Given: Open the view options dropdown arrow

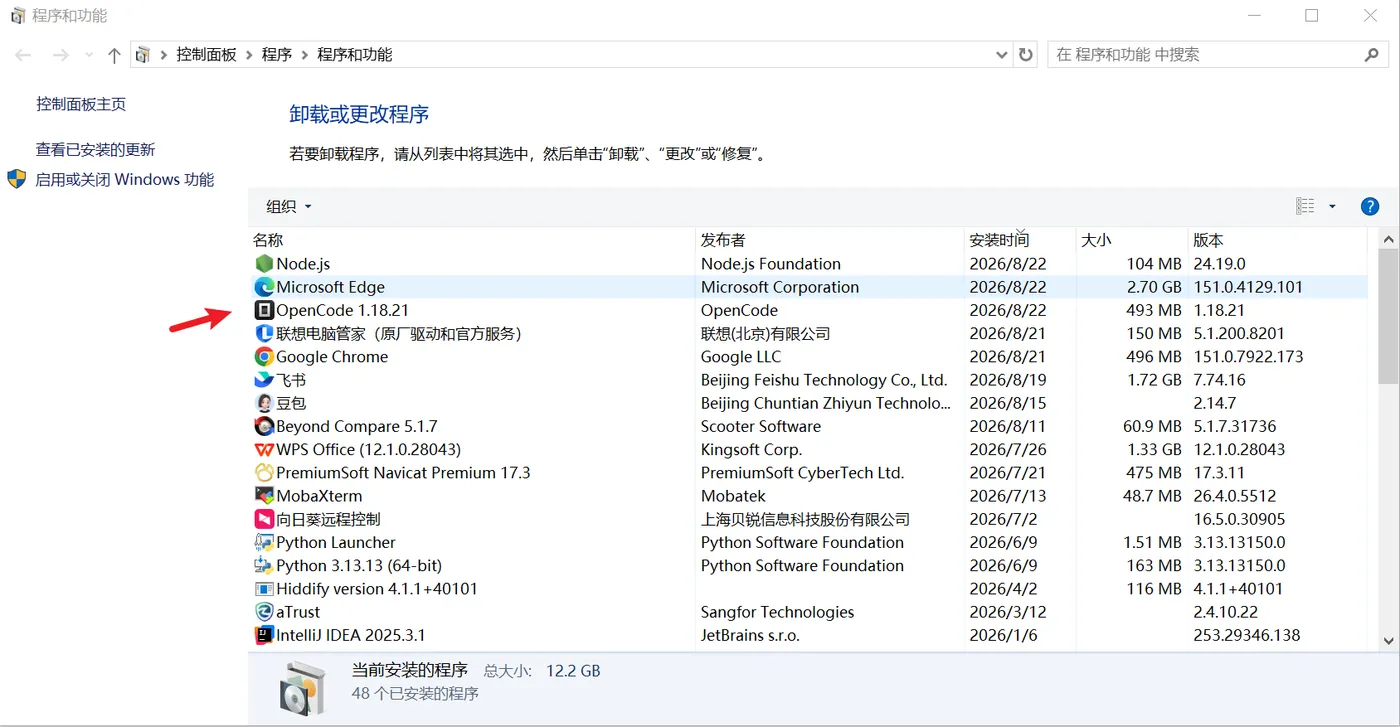Looking at the screenshot, I should (x=1332, y=206).
